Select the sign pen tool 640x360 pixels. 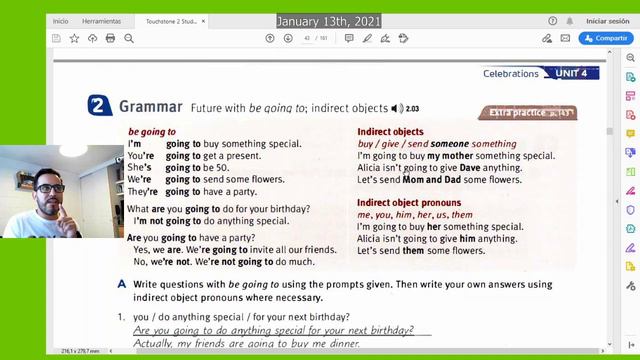pos(385,38)
